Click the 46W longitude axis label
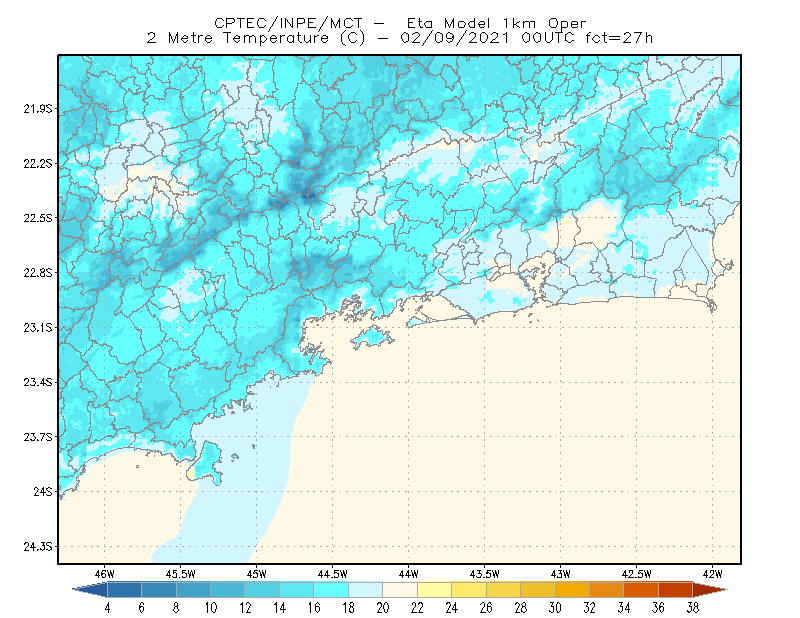800x618 pixels. pyautogui.click(x=105, y=574)
